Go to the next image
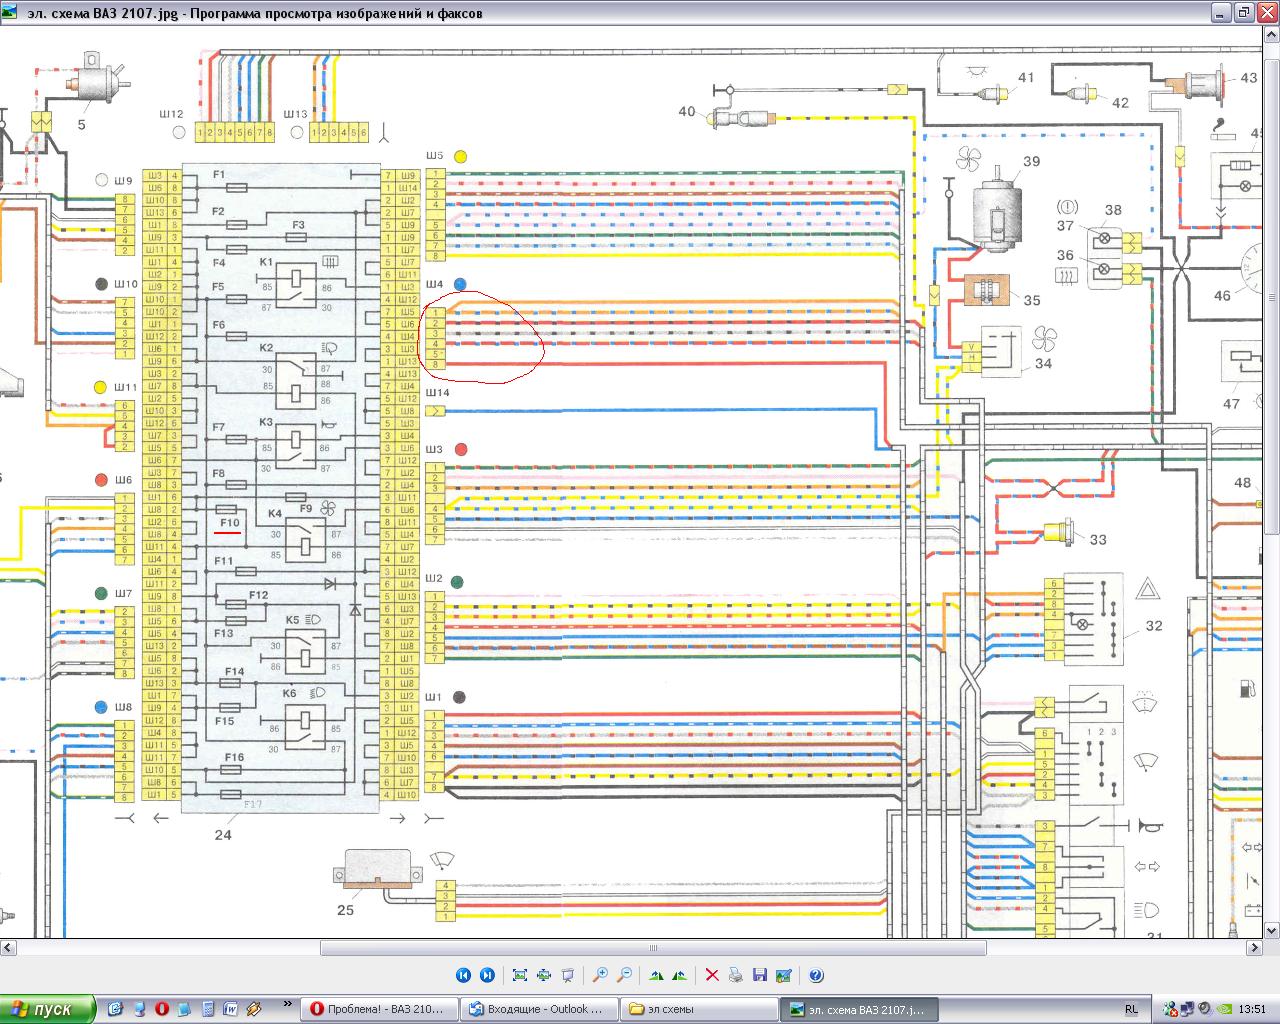The height and width of the screenshot is (1024, 1280). tap(487, 975)
